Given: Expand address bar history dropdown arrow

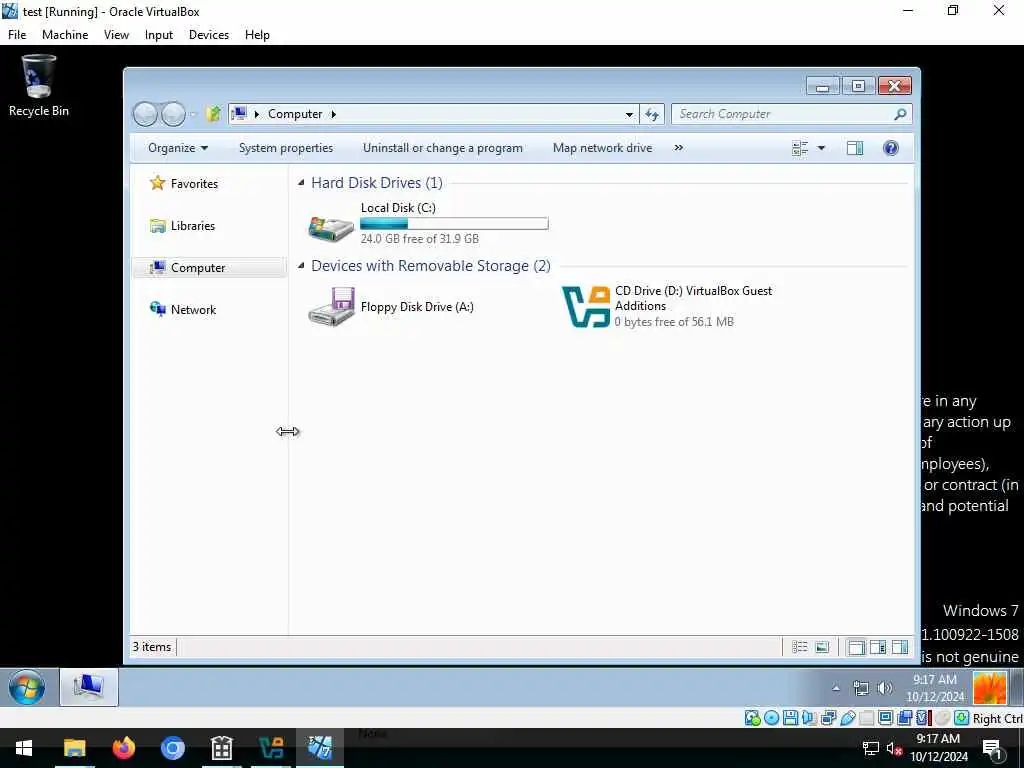Looking at the screenshot, I should tap(629, 114).
